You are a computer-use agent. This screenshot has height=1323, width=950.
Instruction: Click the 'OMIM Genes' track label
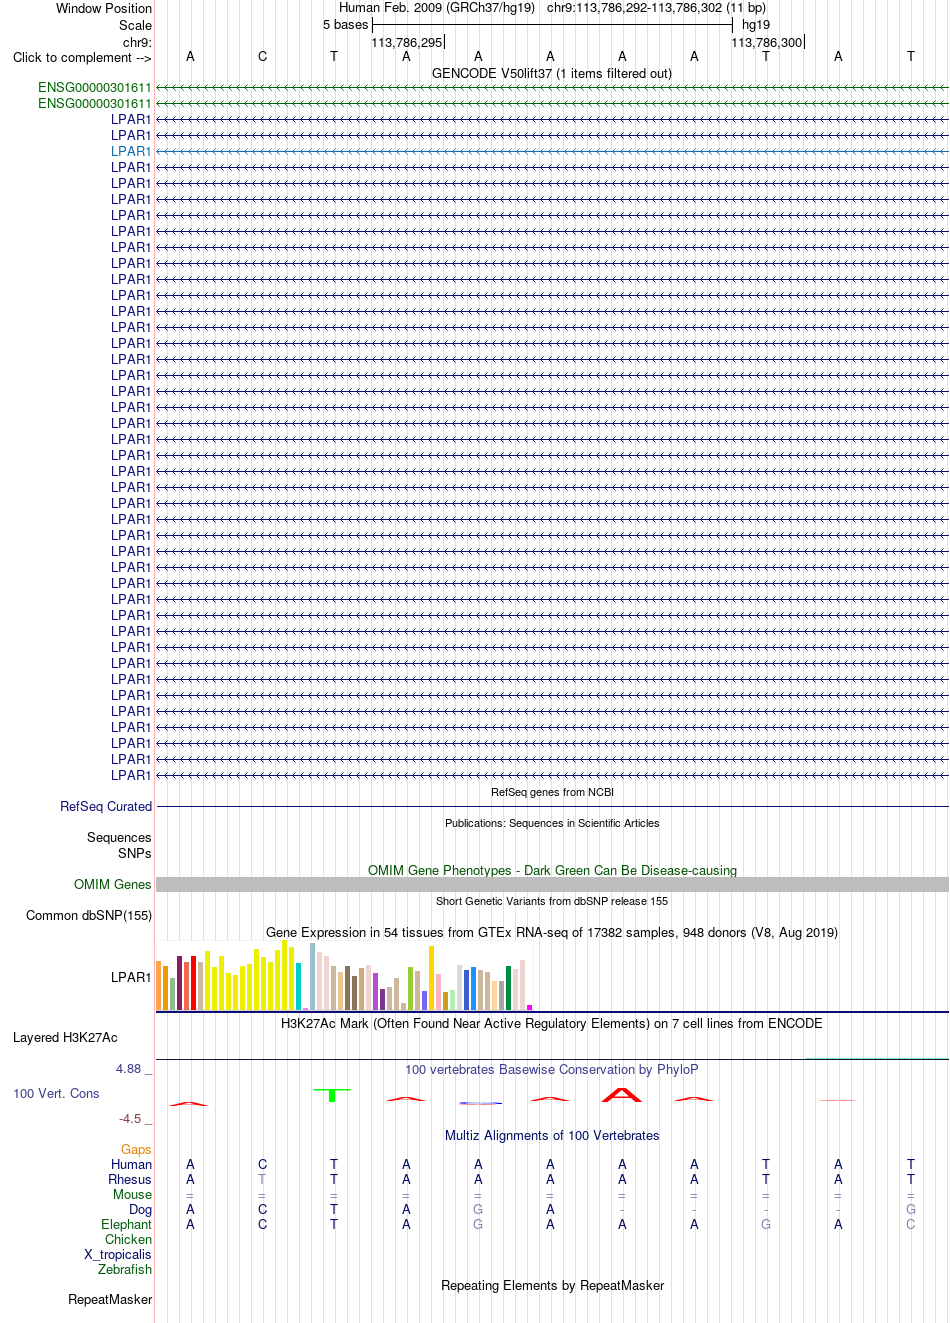pos(113,884)
